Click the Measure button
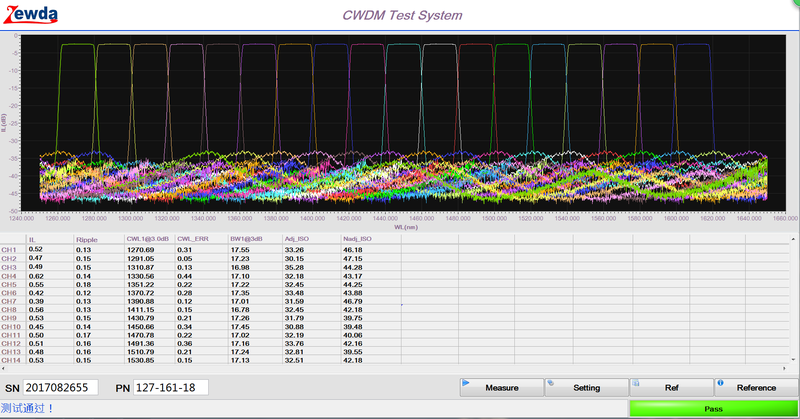Viewport: 800px width, 419px height. [502, 387]
